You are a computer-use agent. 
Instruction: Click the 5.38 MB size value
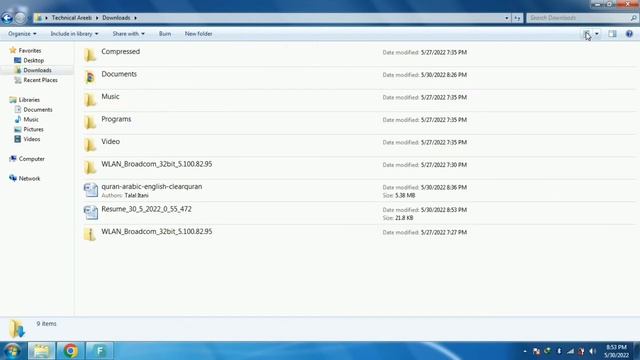[405, 196]
